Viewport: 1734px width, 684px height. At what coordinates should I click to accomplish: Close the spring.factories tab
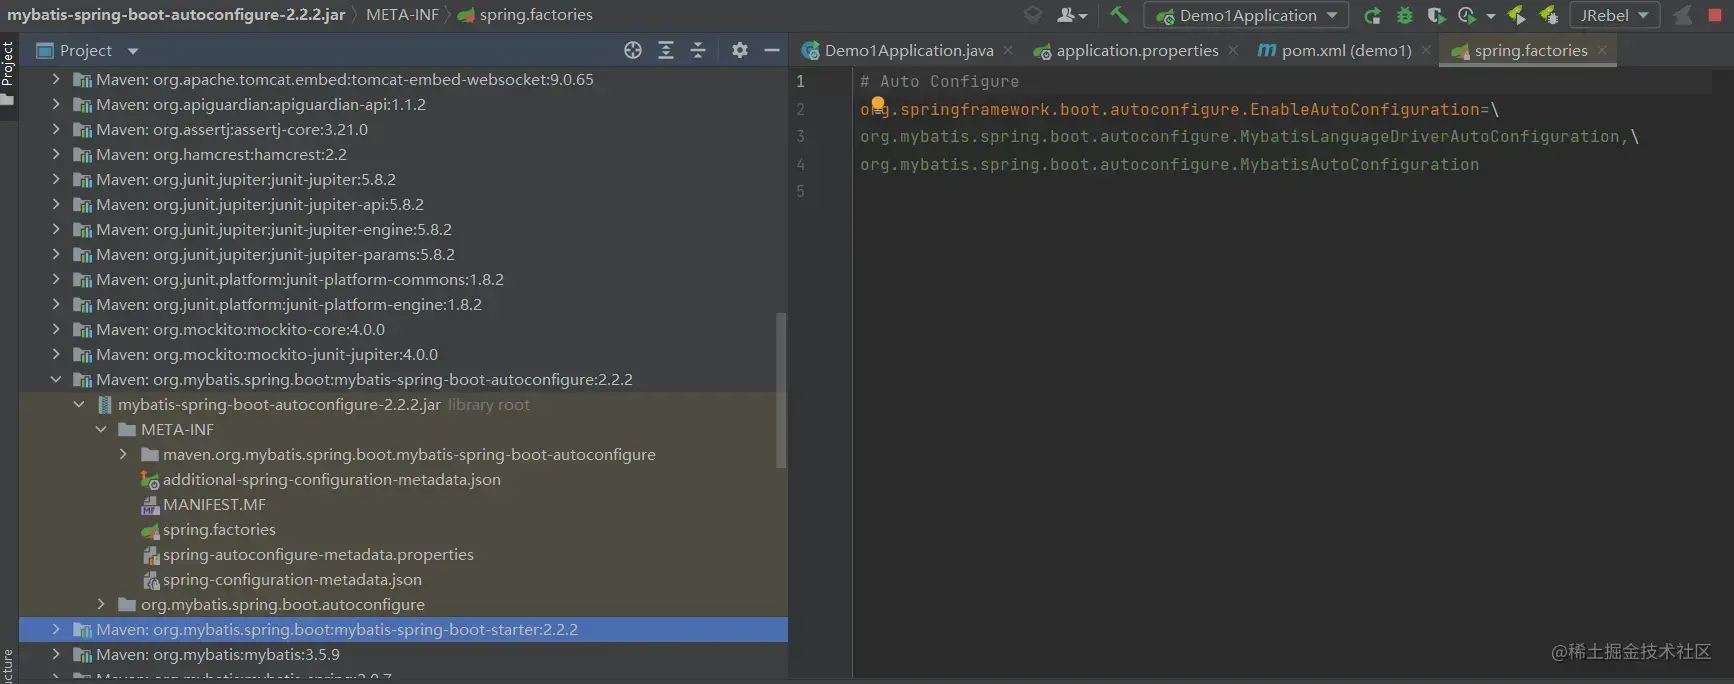point(1602,50)
